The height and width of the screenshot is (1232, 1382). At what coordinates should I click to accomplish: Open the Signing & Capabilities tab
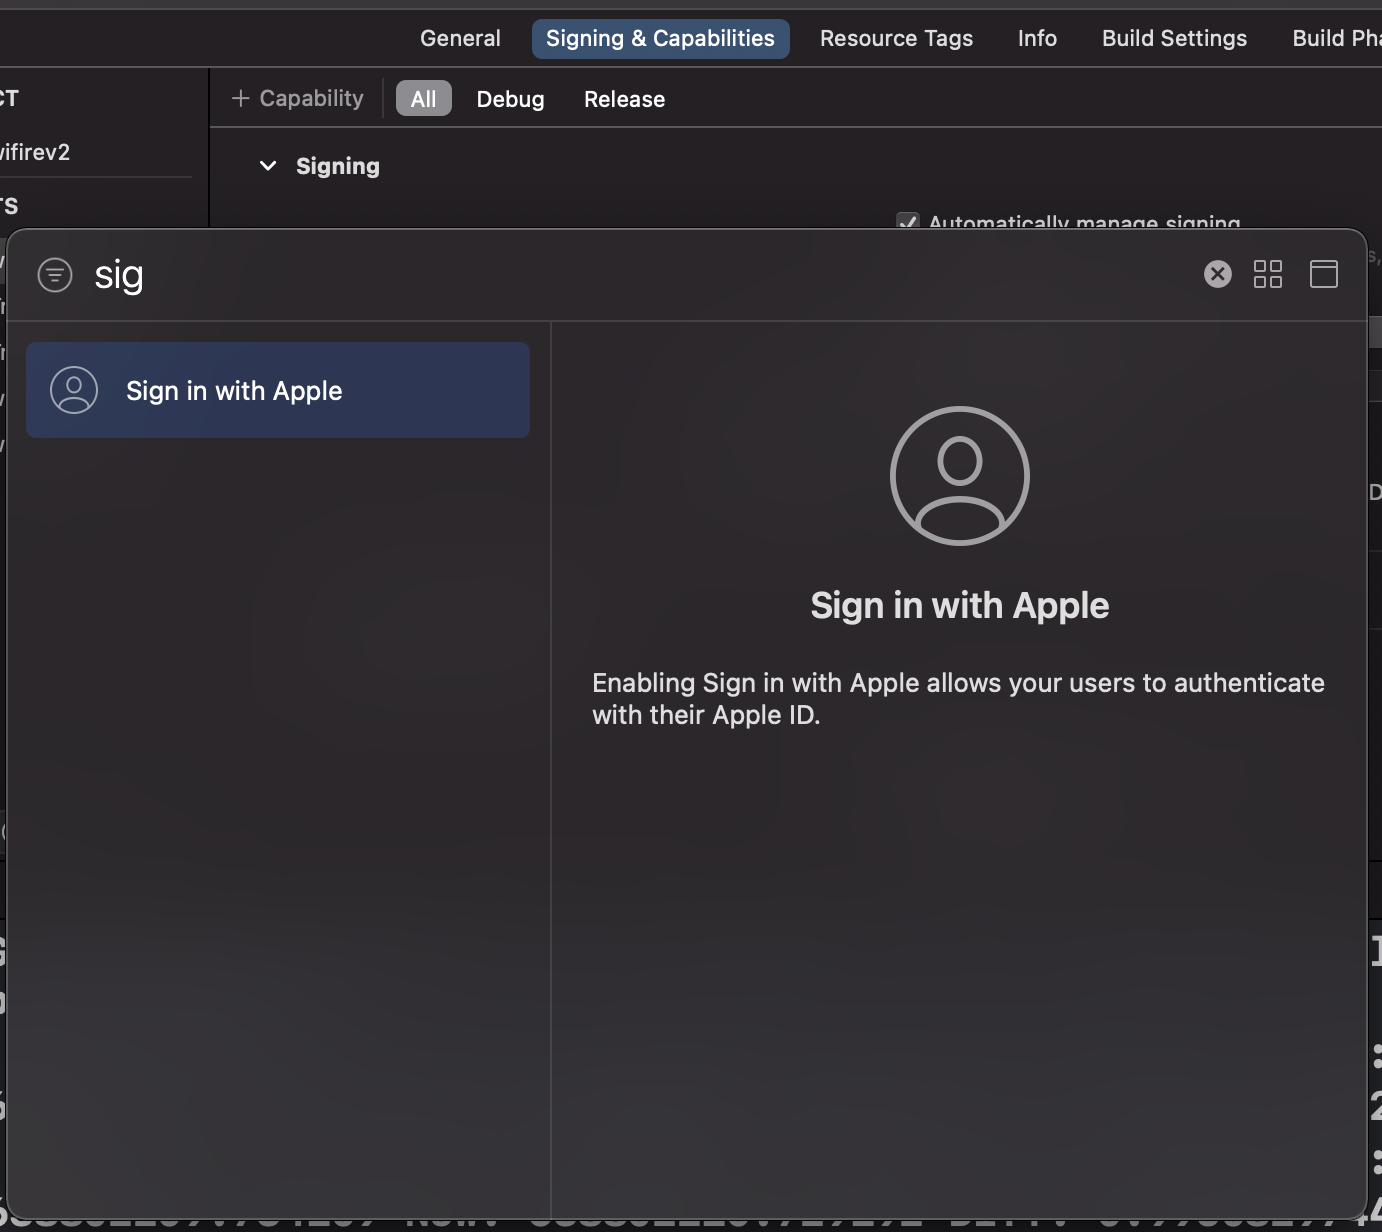[660, 38]
